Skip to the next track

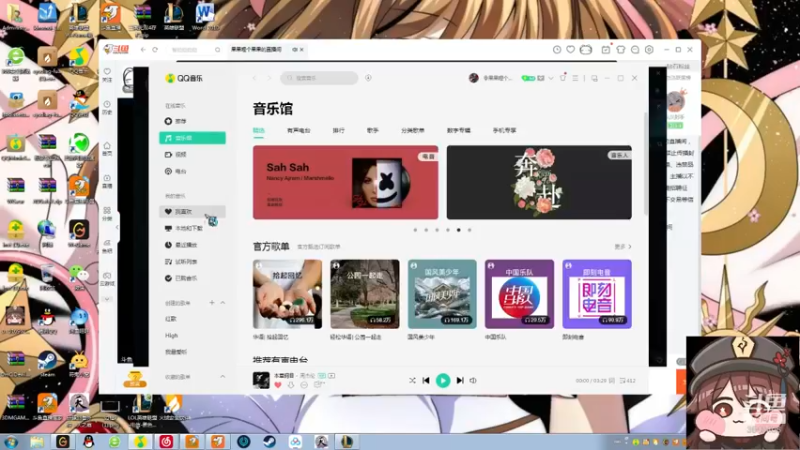tap(460, 380)
